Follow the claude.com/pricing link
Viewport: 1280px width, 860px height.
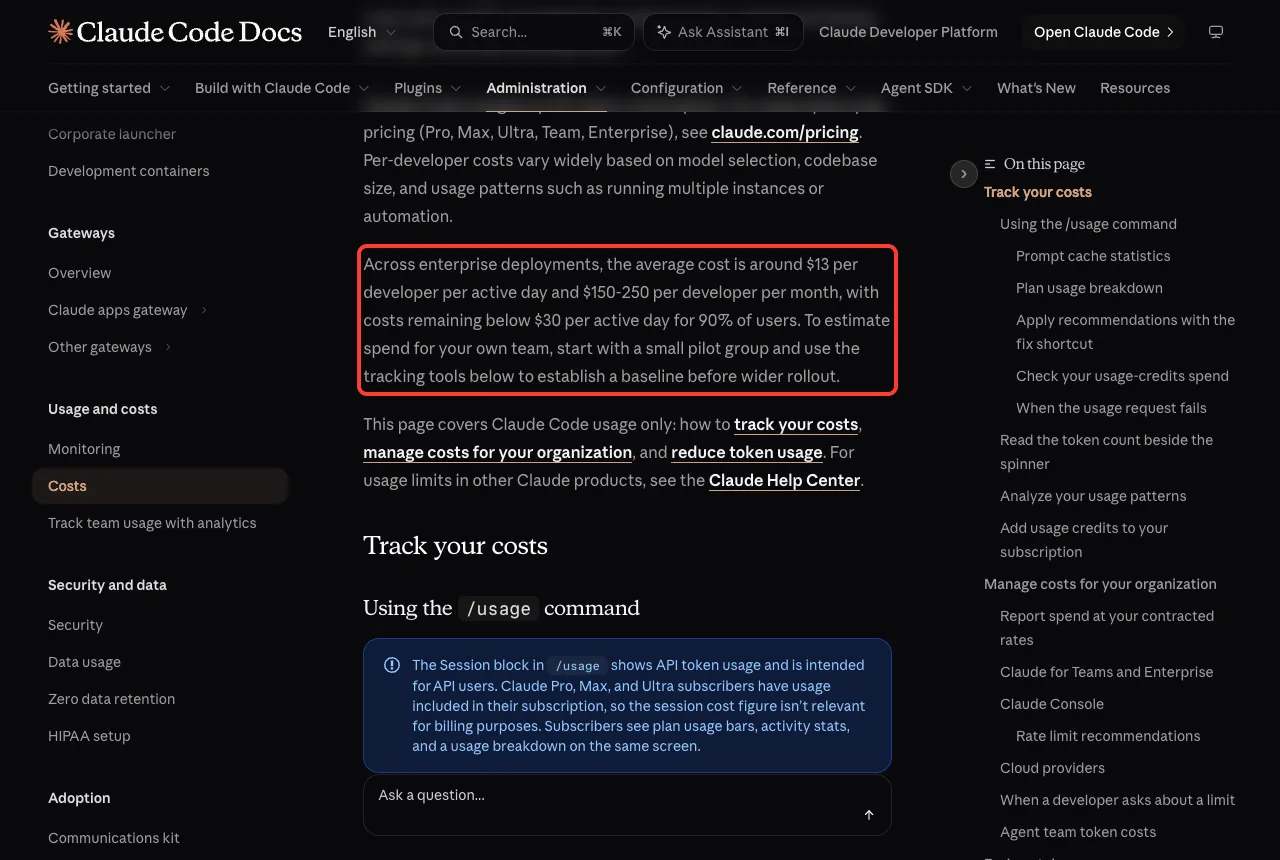785,132
